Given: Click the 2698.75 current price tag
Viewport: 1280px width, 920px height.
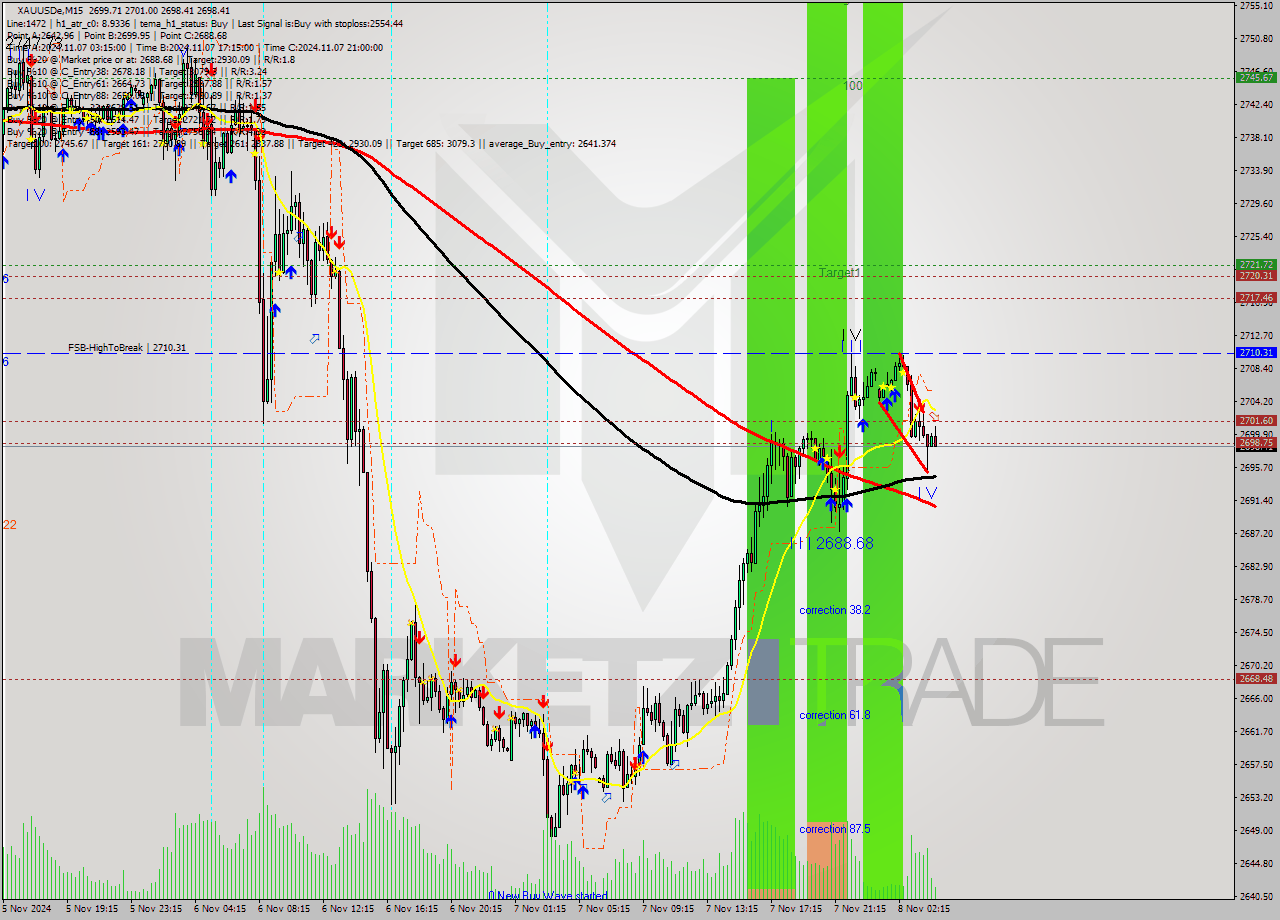Looking at the screenshot, I should pos(1256,443).
